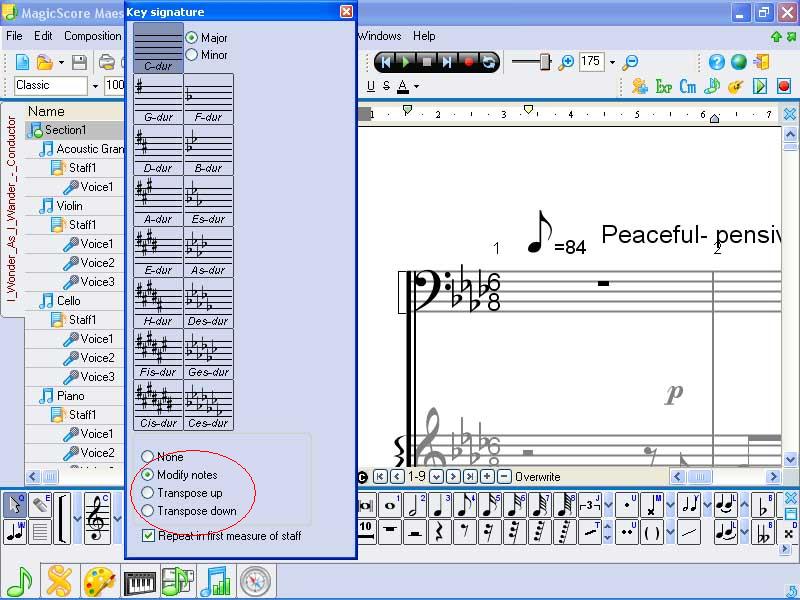Toggle strikethrough text formatting

click(386, 86)
